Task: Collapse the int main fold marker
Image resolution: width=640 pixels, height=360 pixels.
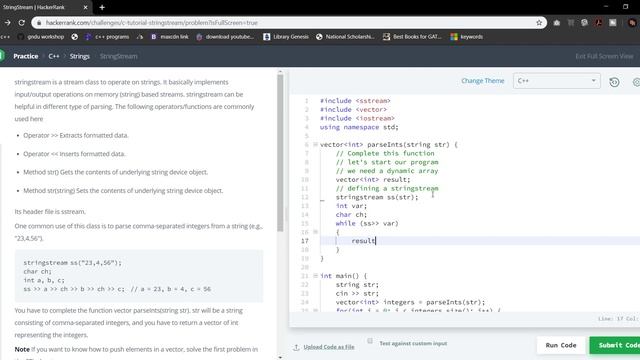Action: (x=315, y=276)
